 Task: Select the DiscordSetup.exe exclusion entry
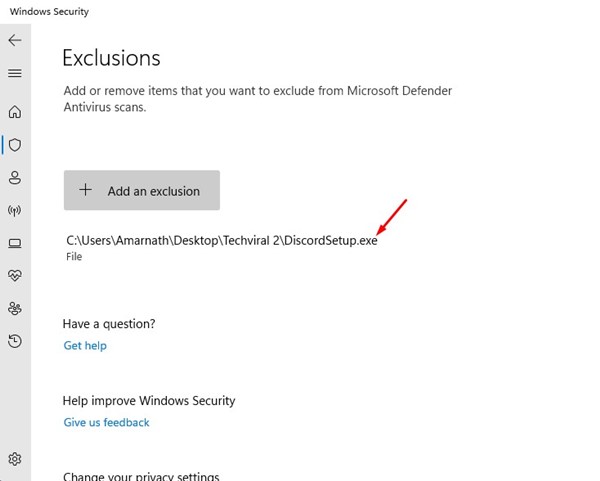click(x=221, y=241)
